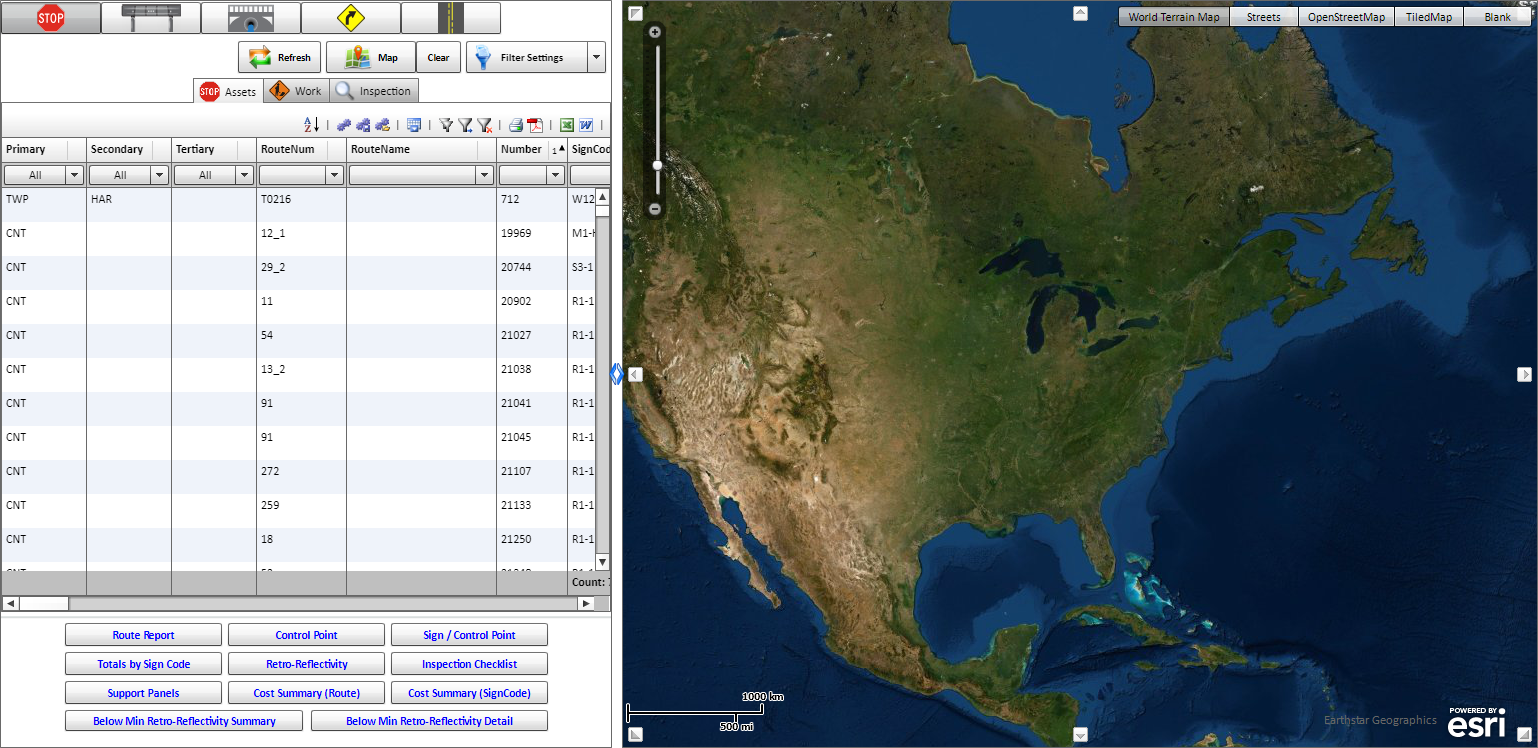Viewport: 1538px width, 748px height.
Task: Click the gear with open folder icon
Action: click(382, 125)
